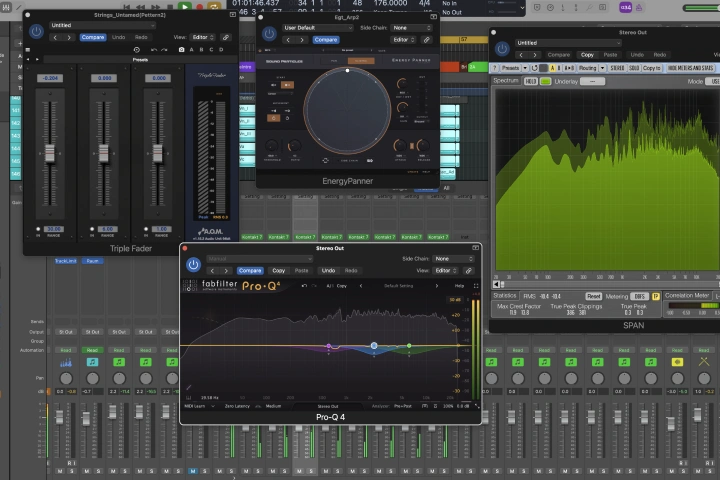
Task: Click SPAN horizontal frequency scrollbar
Action: 608,284
